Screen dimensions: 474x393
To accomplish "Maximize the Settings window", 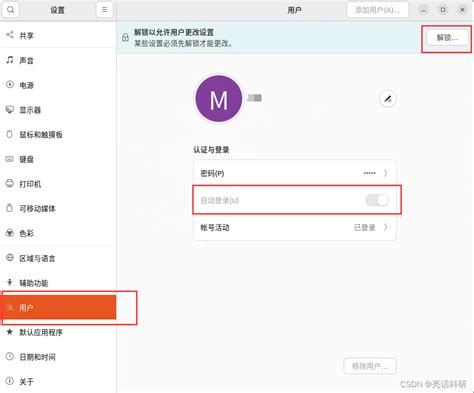I will pyautogui.click(x=443, y=10).
